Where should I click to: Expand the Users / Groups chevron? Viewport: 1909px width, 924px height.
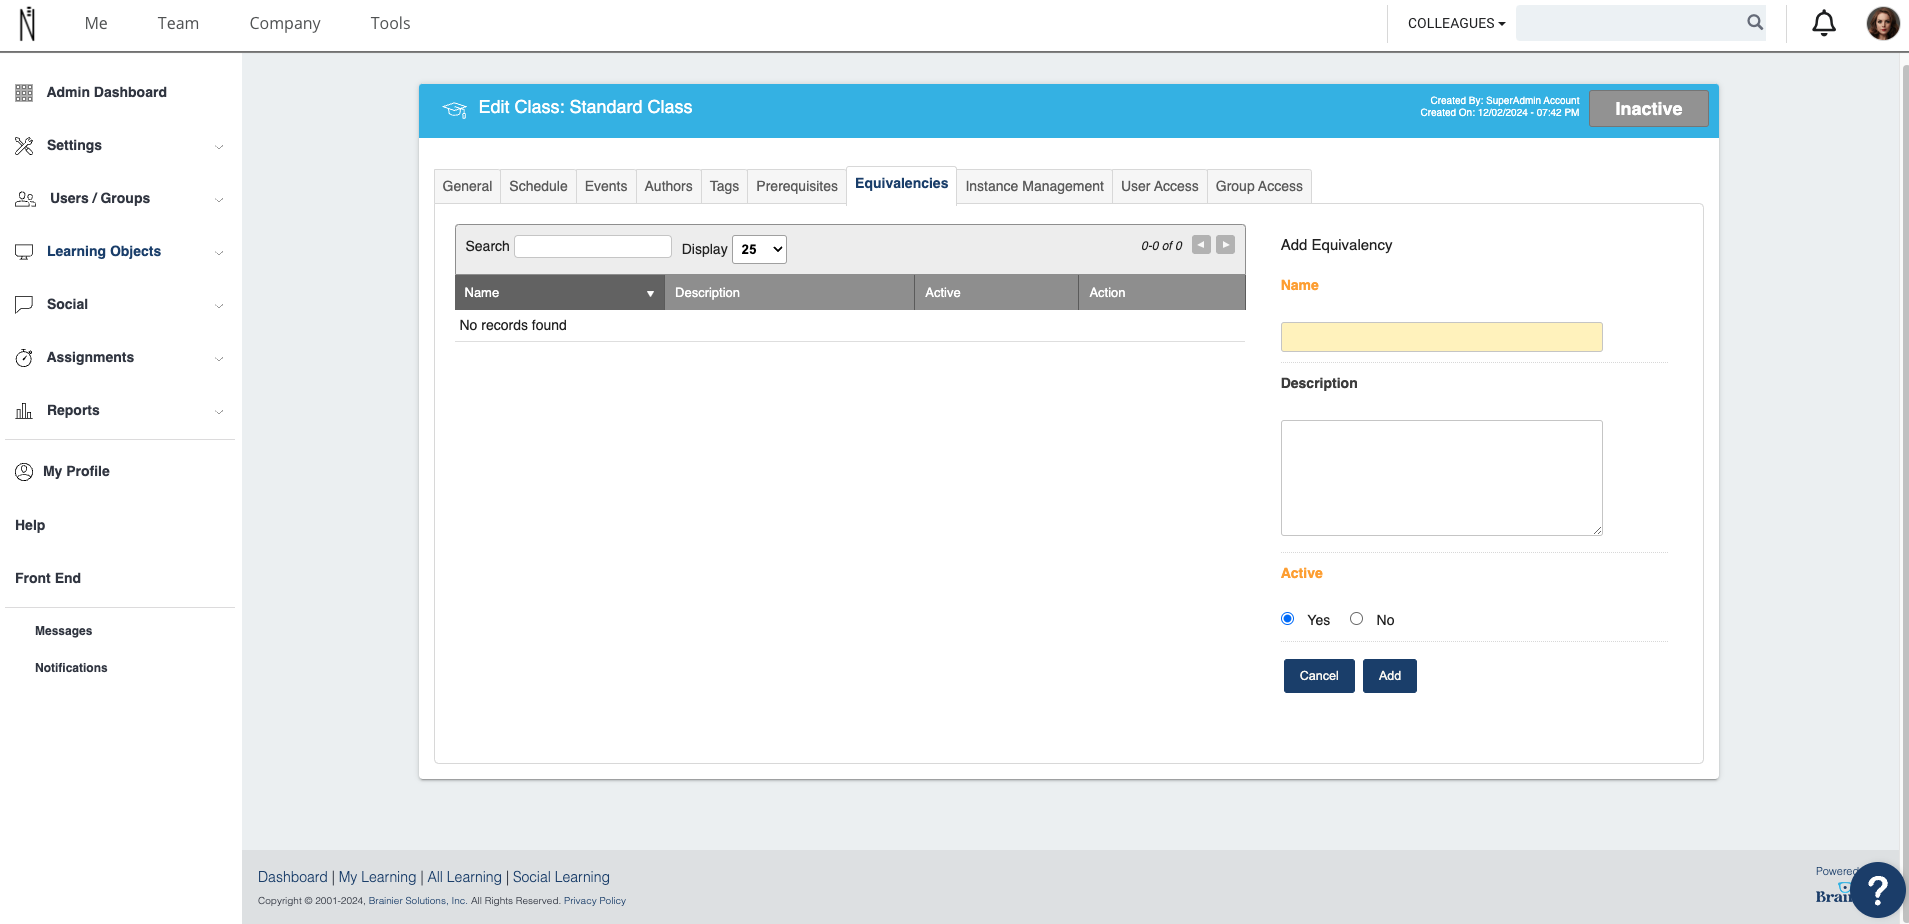(219, 200)
